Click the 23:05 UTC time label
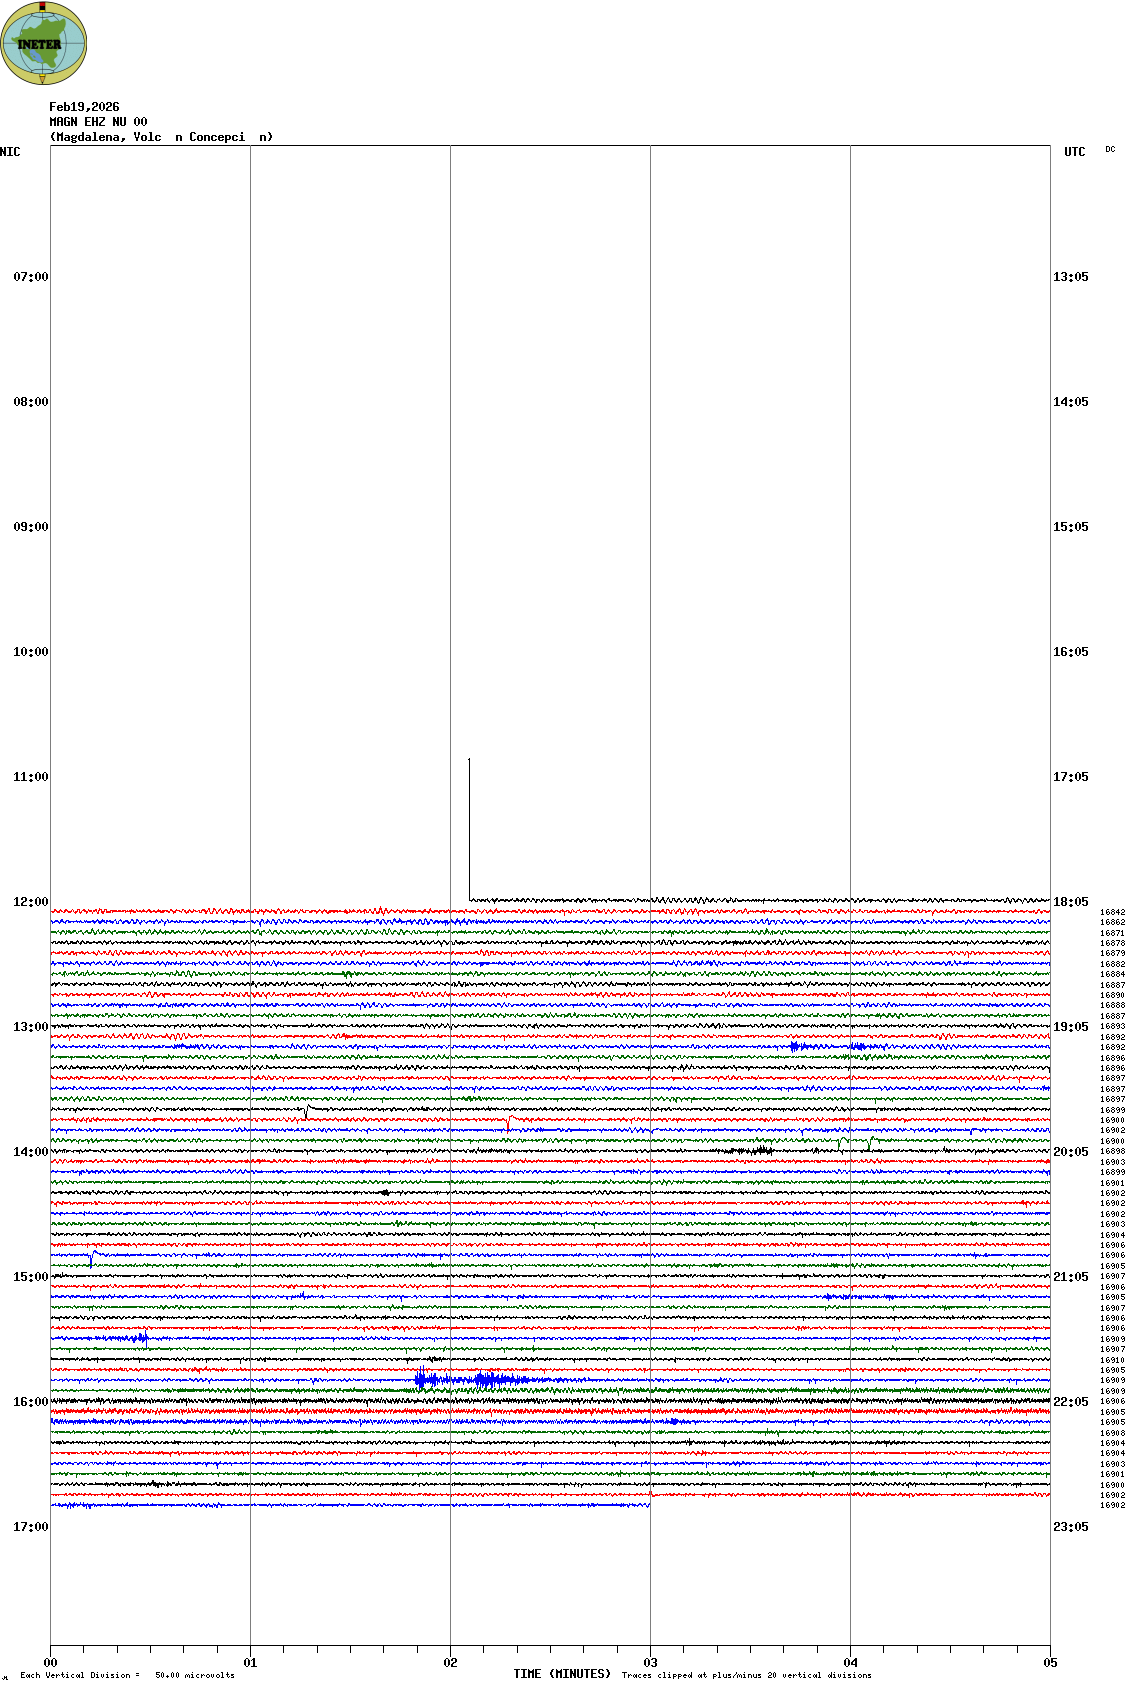The height and width of the screenshot is (1689, 1130). tap(1070, 1527)
